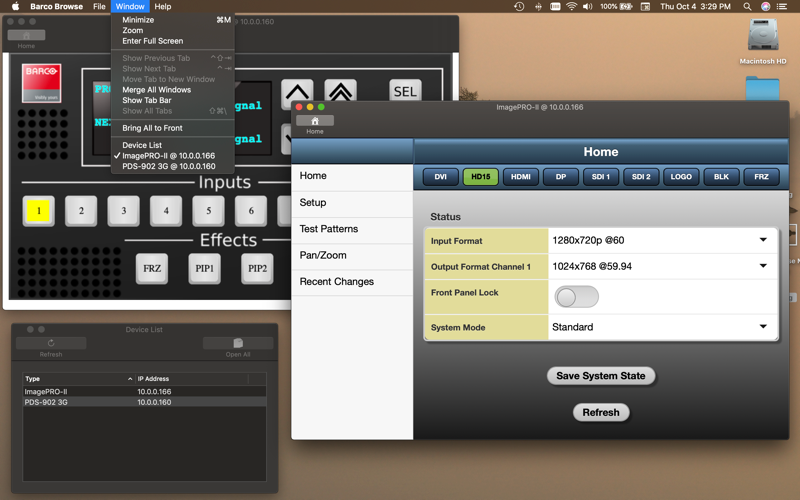
Task: Click the Open All icon in Device List
Action: click(238, 343)
